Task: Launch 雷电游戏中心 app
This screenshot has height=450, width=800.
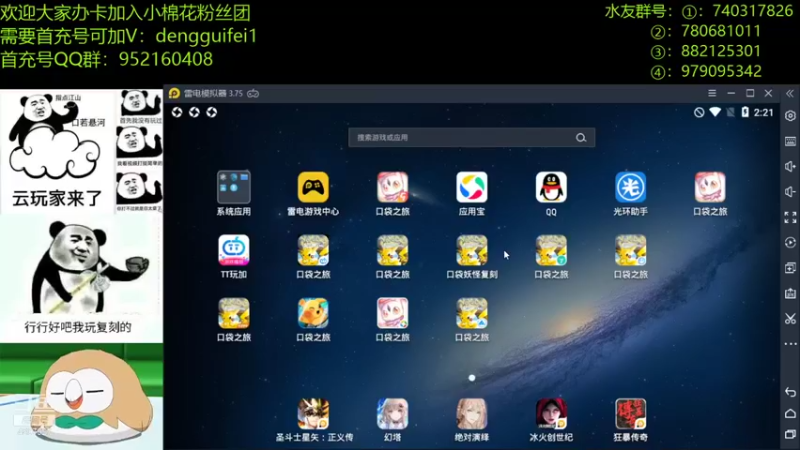Action: point(313,187)
